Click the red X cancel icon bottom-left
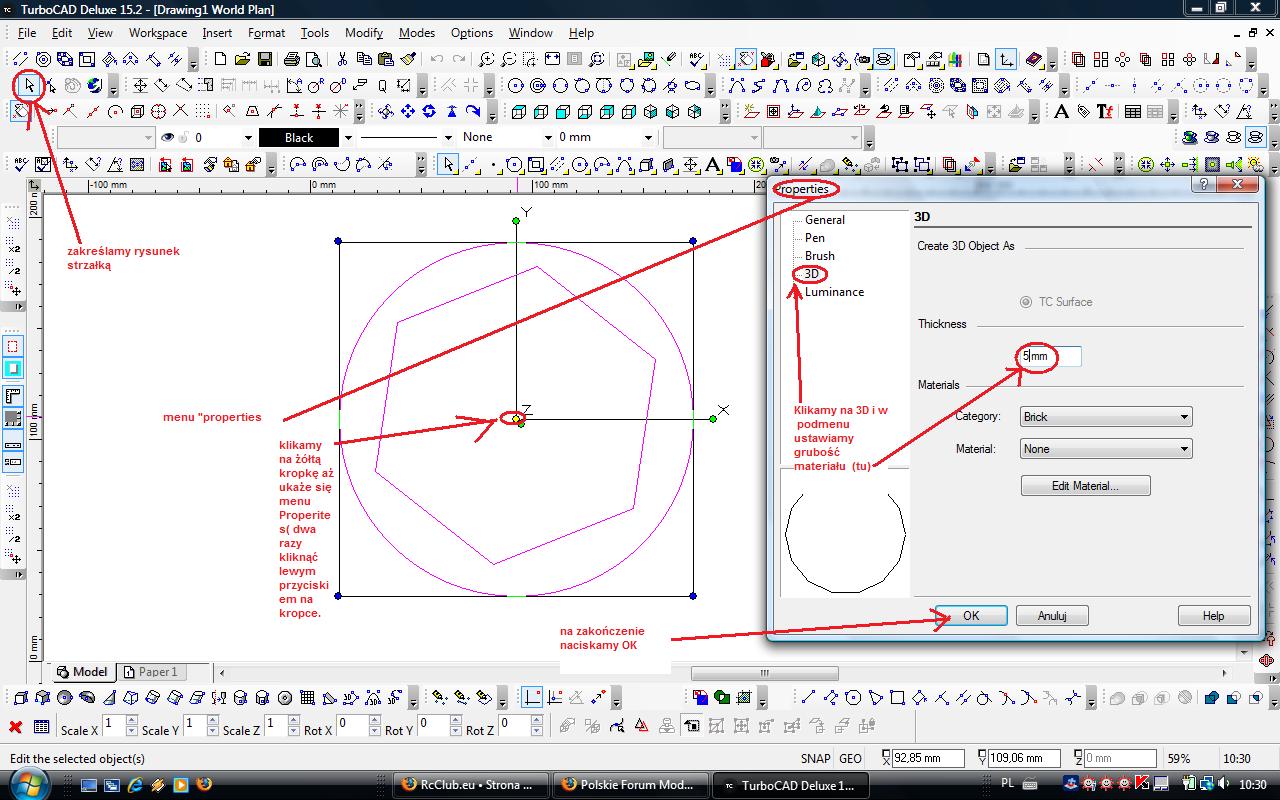Viewport: 1280px width, 800px height. point(15,727)
